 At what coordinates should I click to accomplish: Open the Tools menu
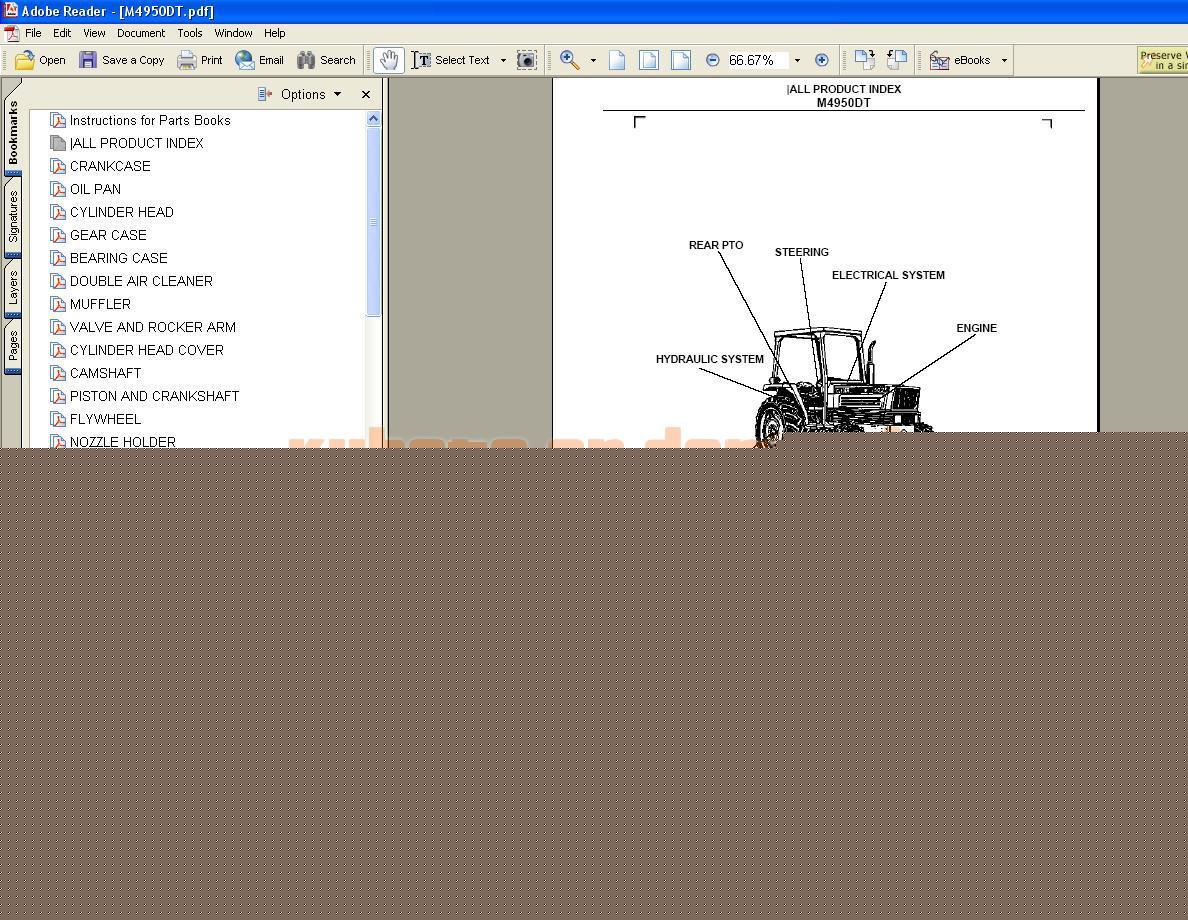click(x=189, y=33)
